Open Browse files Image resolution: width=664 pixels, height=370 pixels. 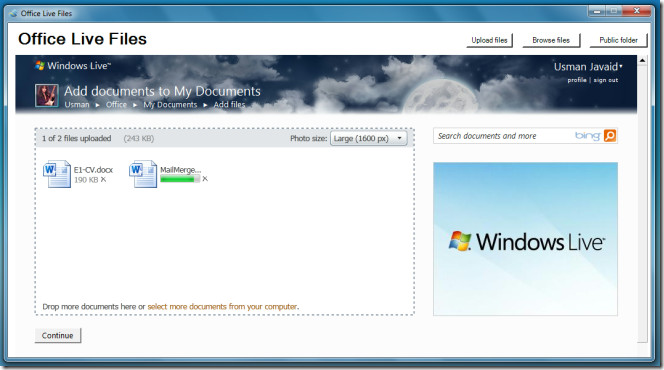(x=551, y=40)
